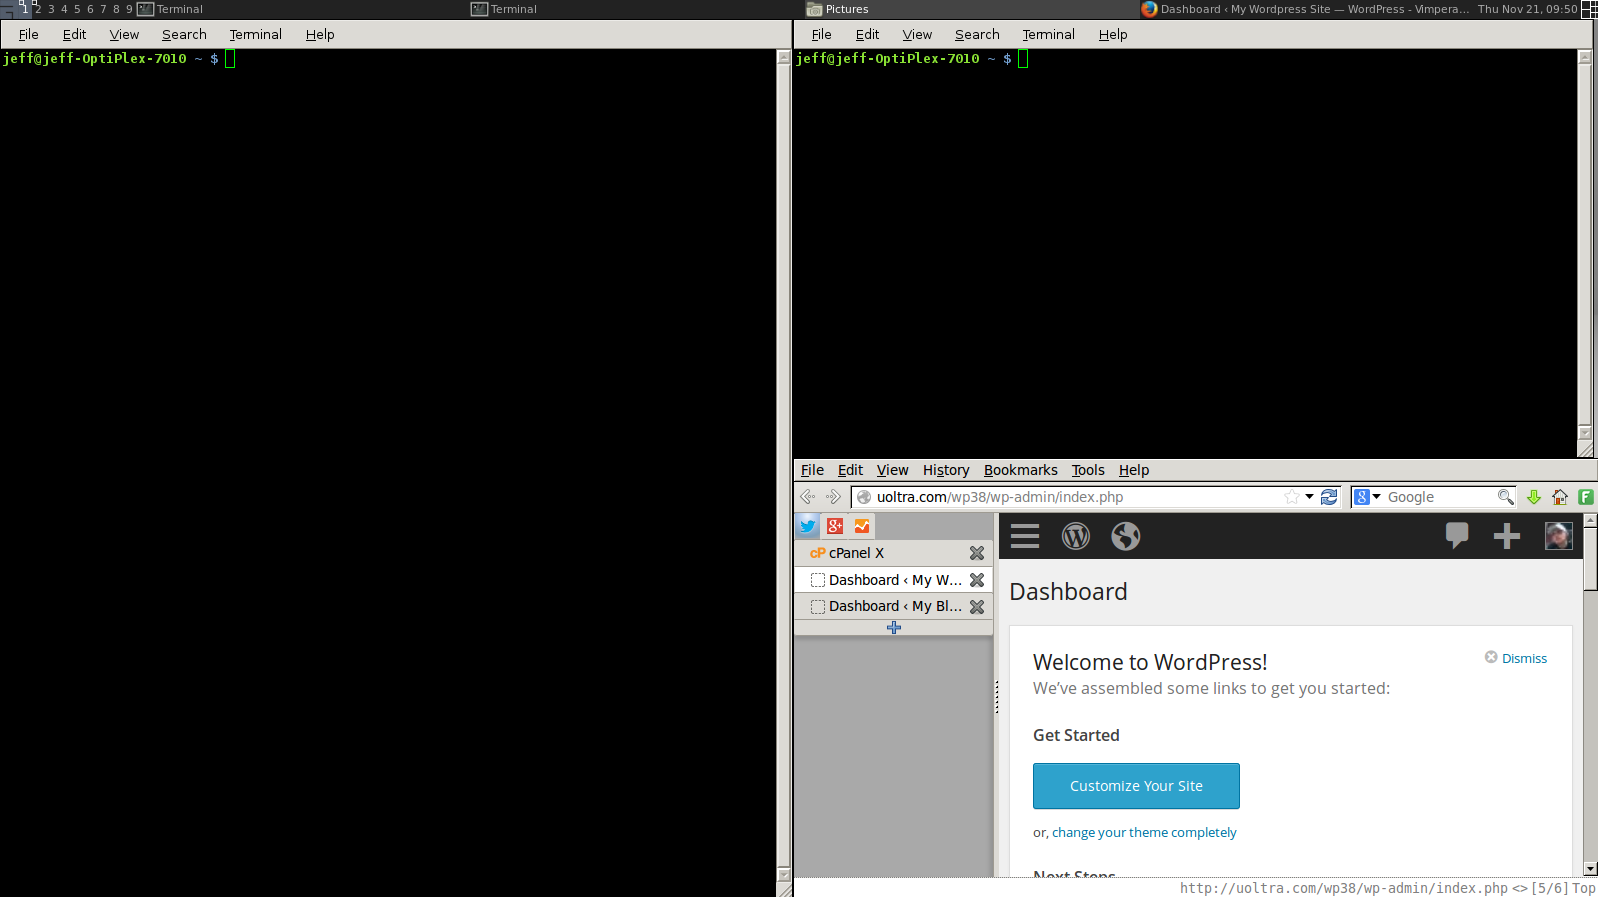Click the Get Started heading text
Image resolution: width=1598 pixels, height=897 pixels.
[1076, 735]
